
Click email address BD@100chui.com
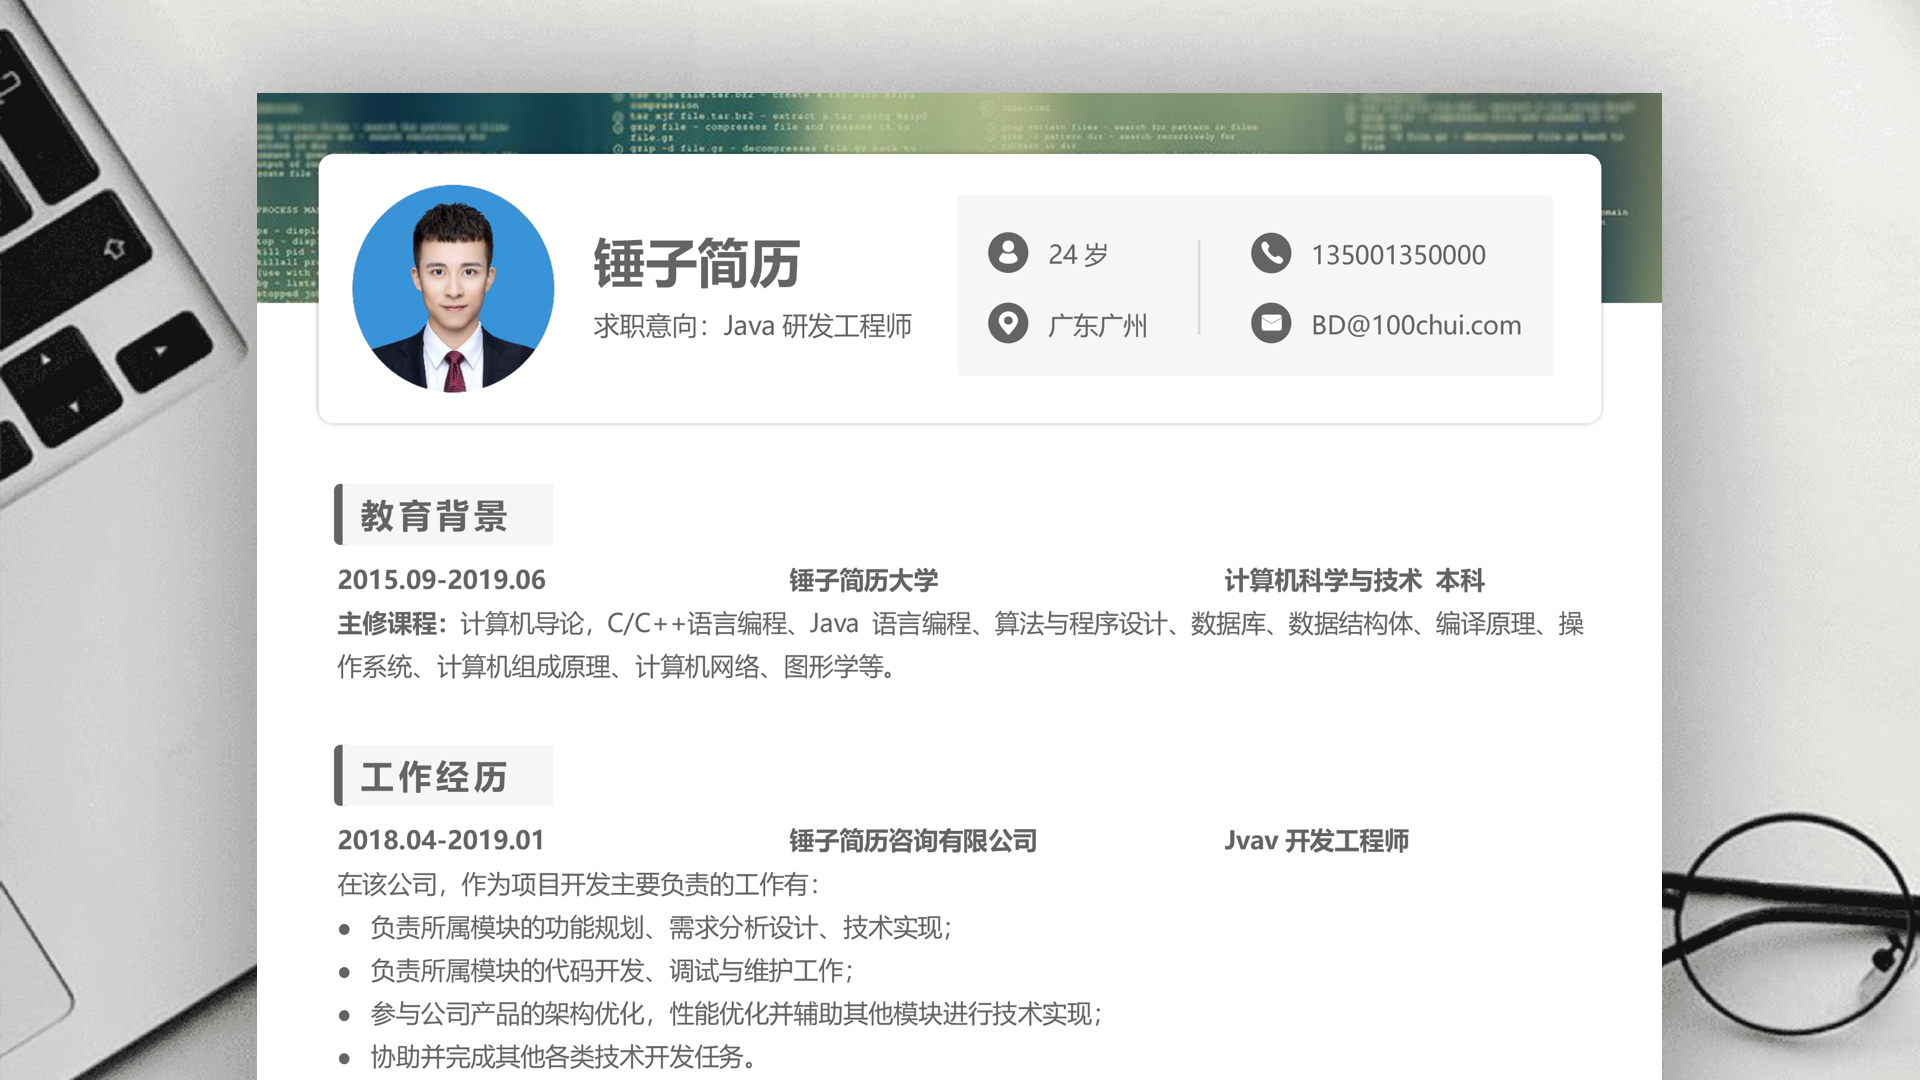1416,325
